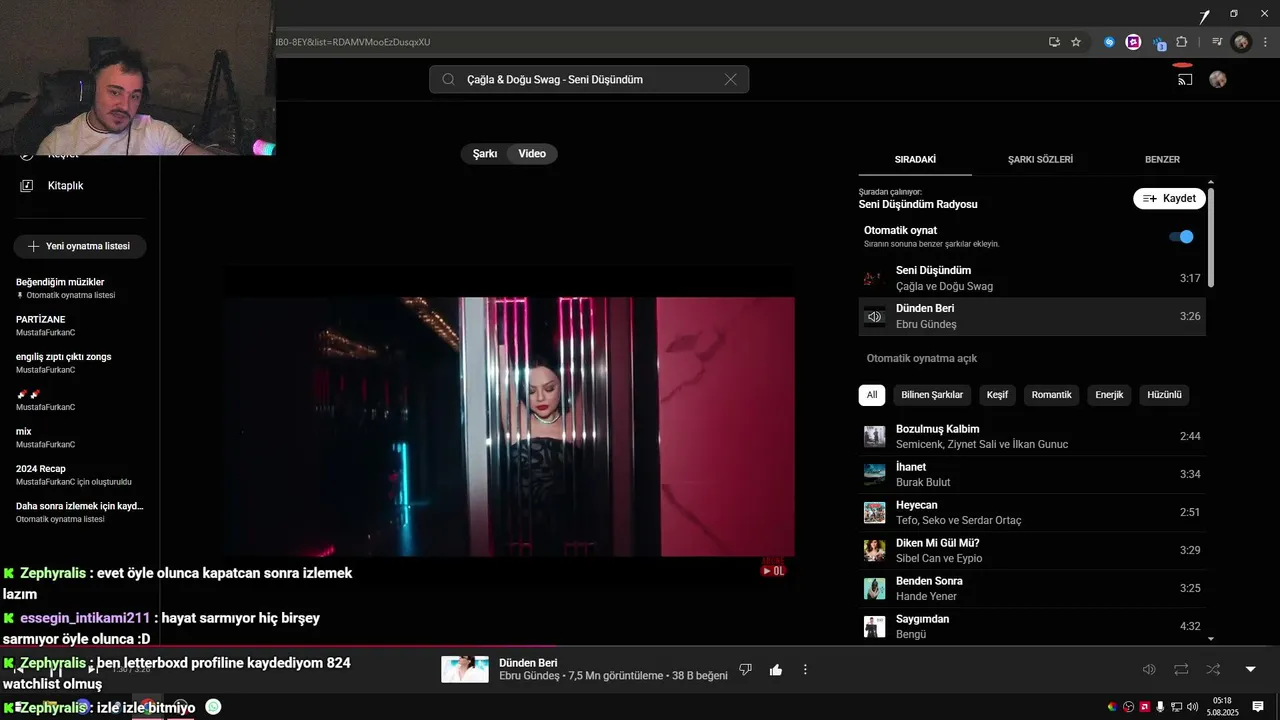Image resolution: width=1280 pixels, height=720 pixels.
Task: Open the Extensions puzzle menu
Action: click(1182, 42)
